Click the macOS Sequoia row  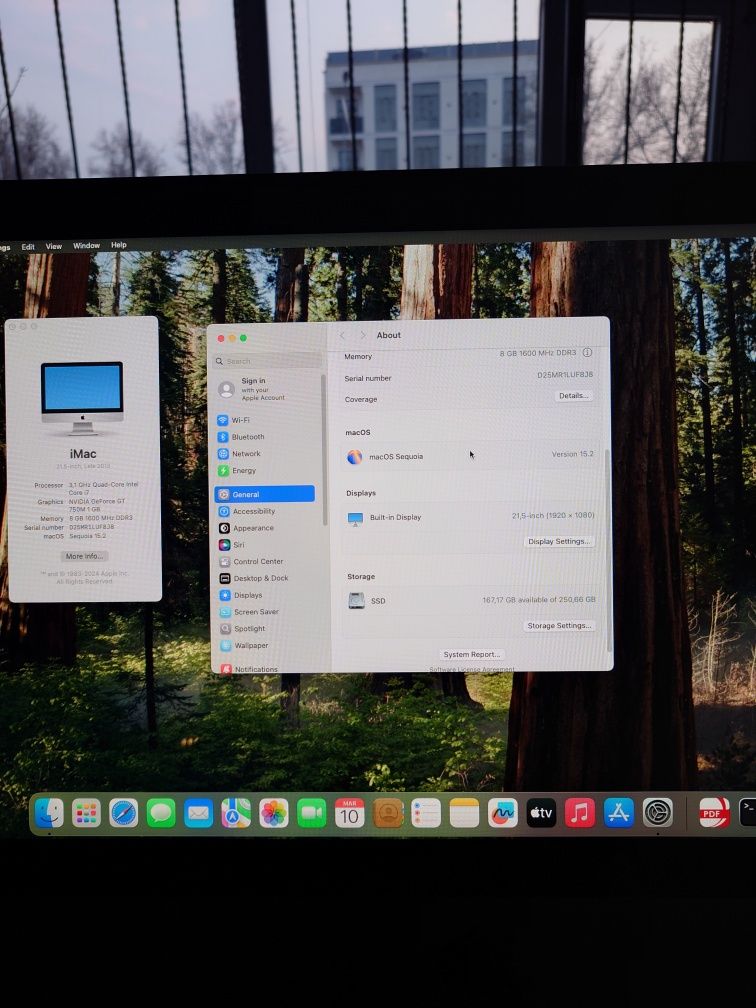(x=470, y=456)
